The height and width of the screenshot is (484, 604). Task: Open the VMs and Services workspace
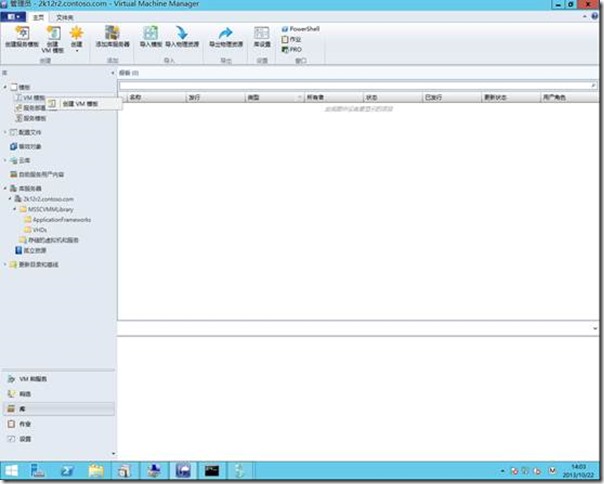point(59,379)
